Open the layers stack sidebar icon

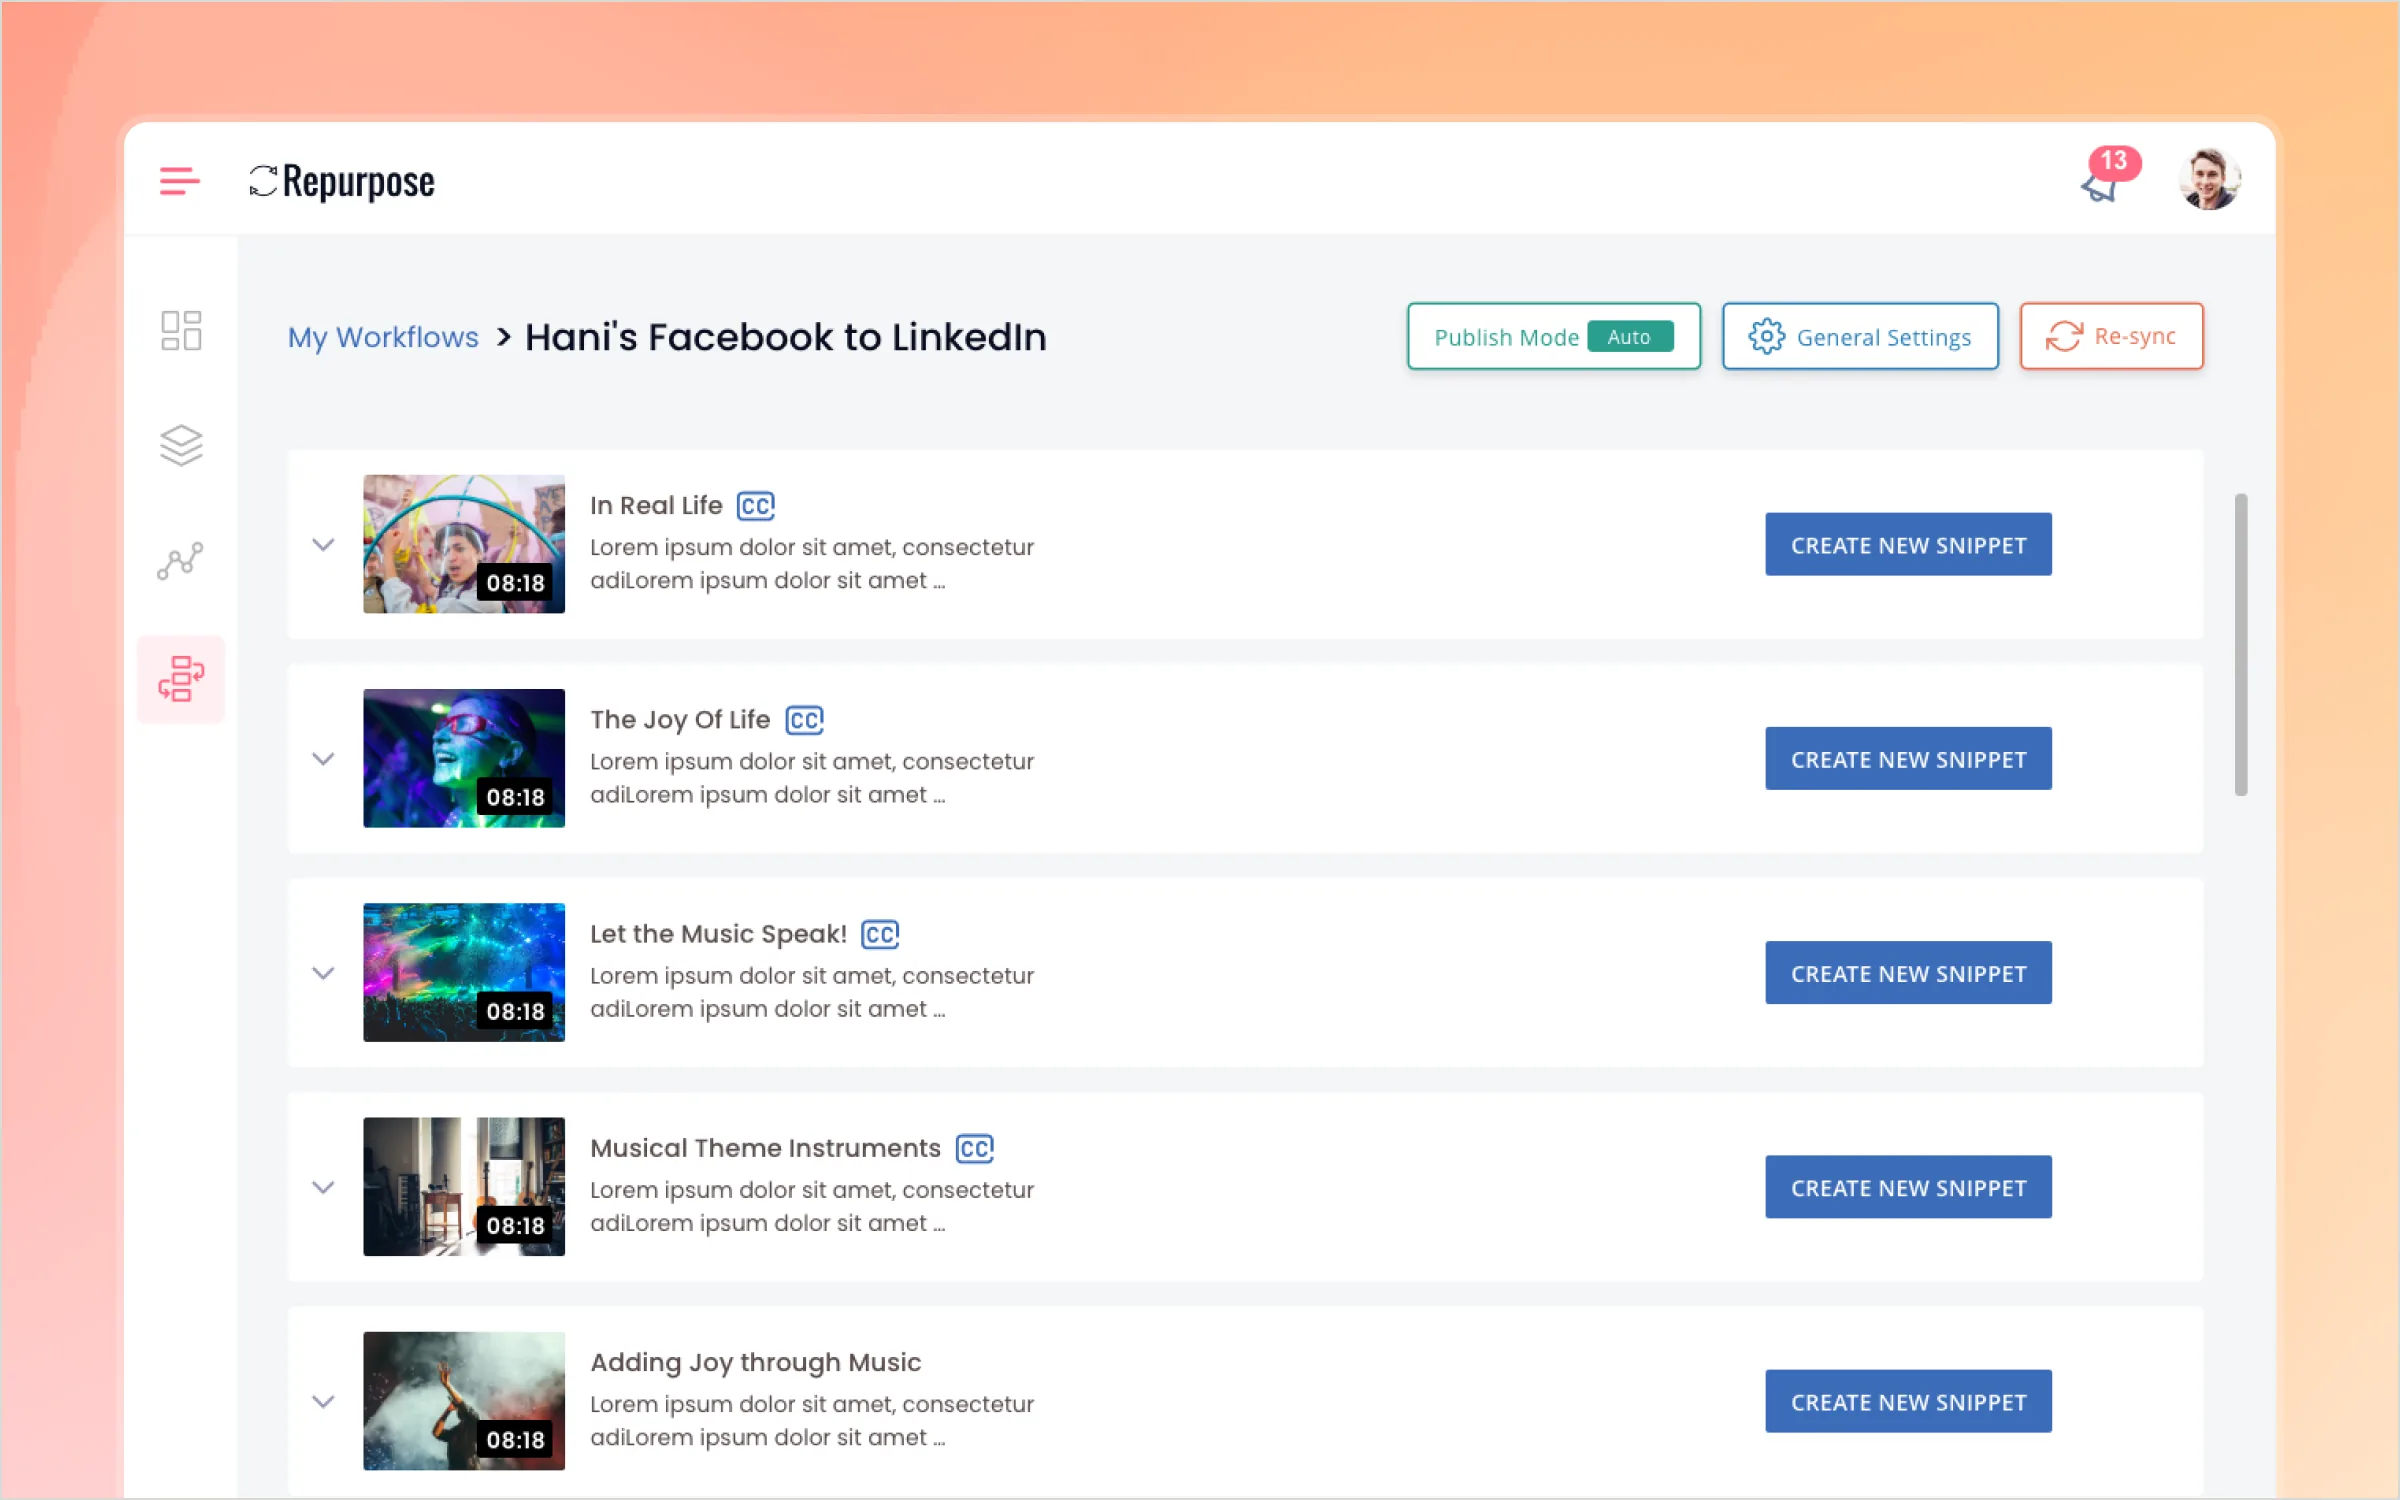pos(181,445)
